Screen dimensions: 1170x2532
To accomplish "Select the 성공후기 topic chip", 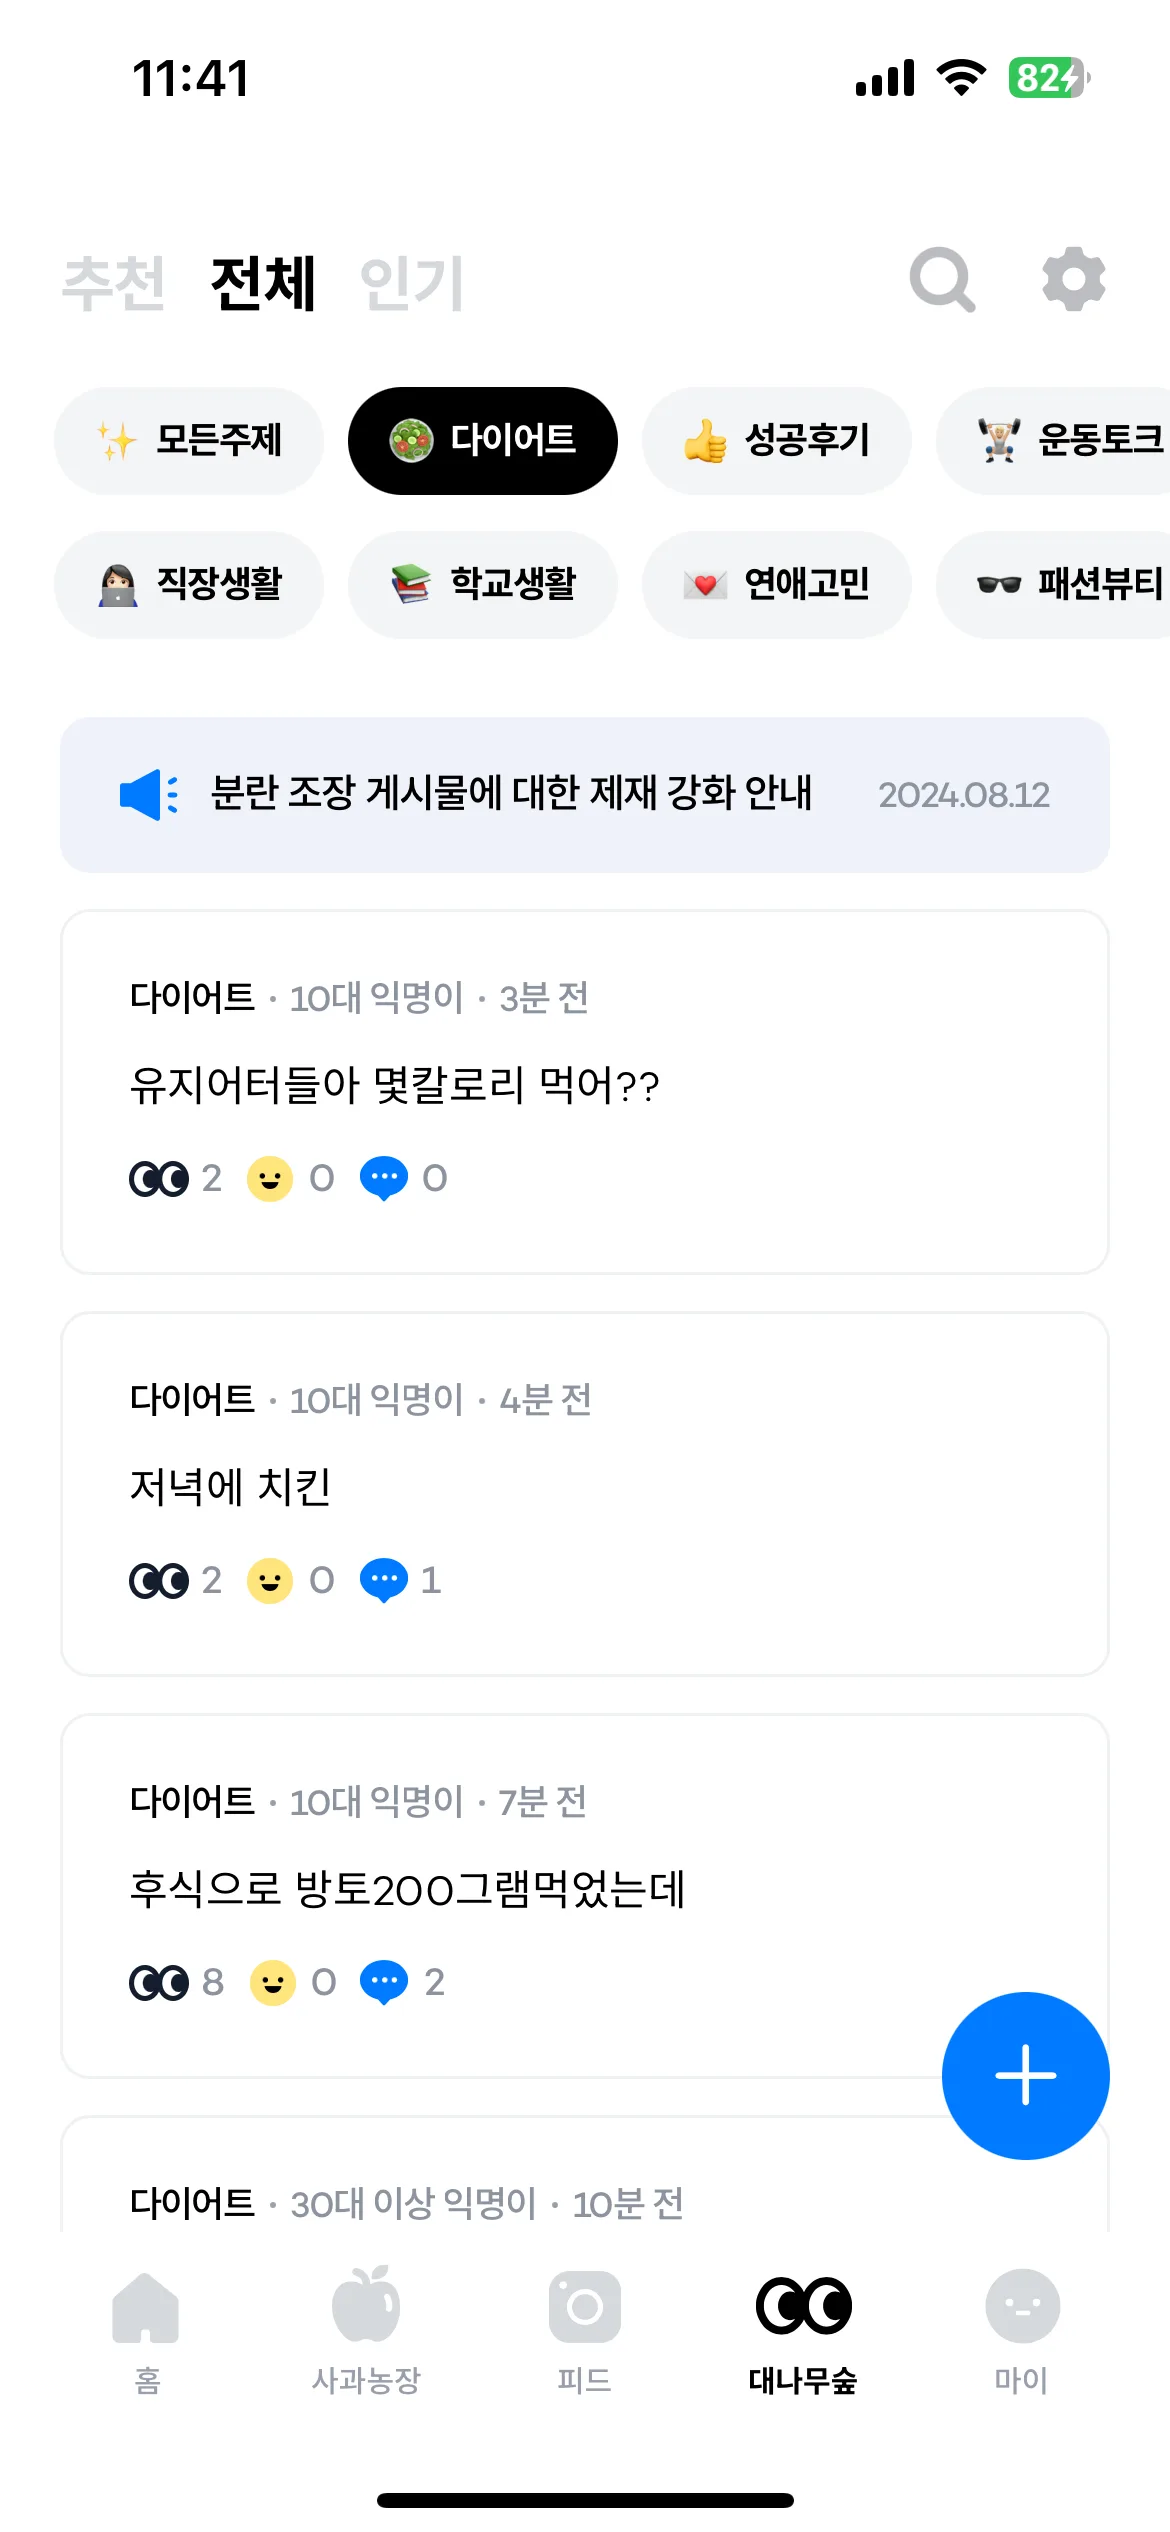I will tap(777, 441).
